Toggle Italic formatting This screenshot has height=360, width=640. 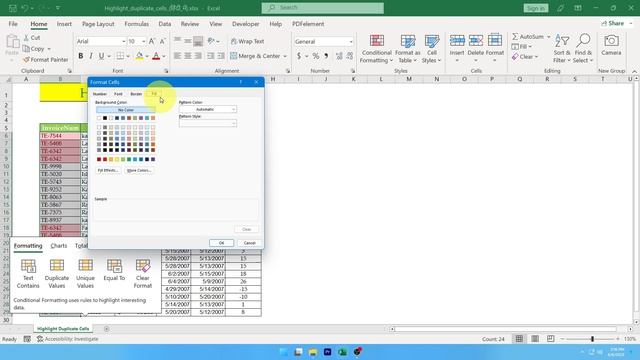coord(91,56)
